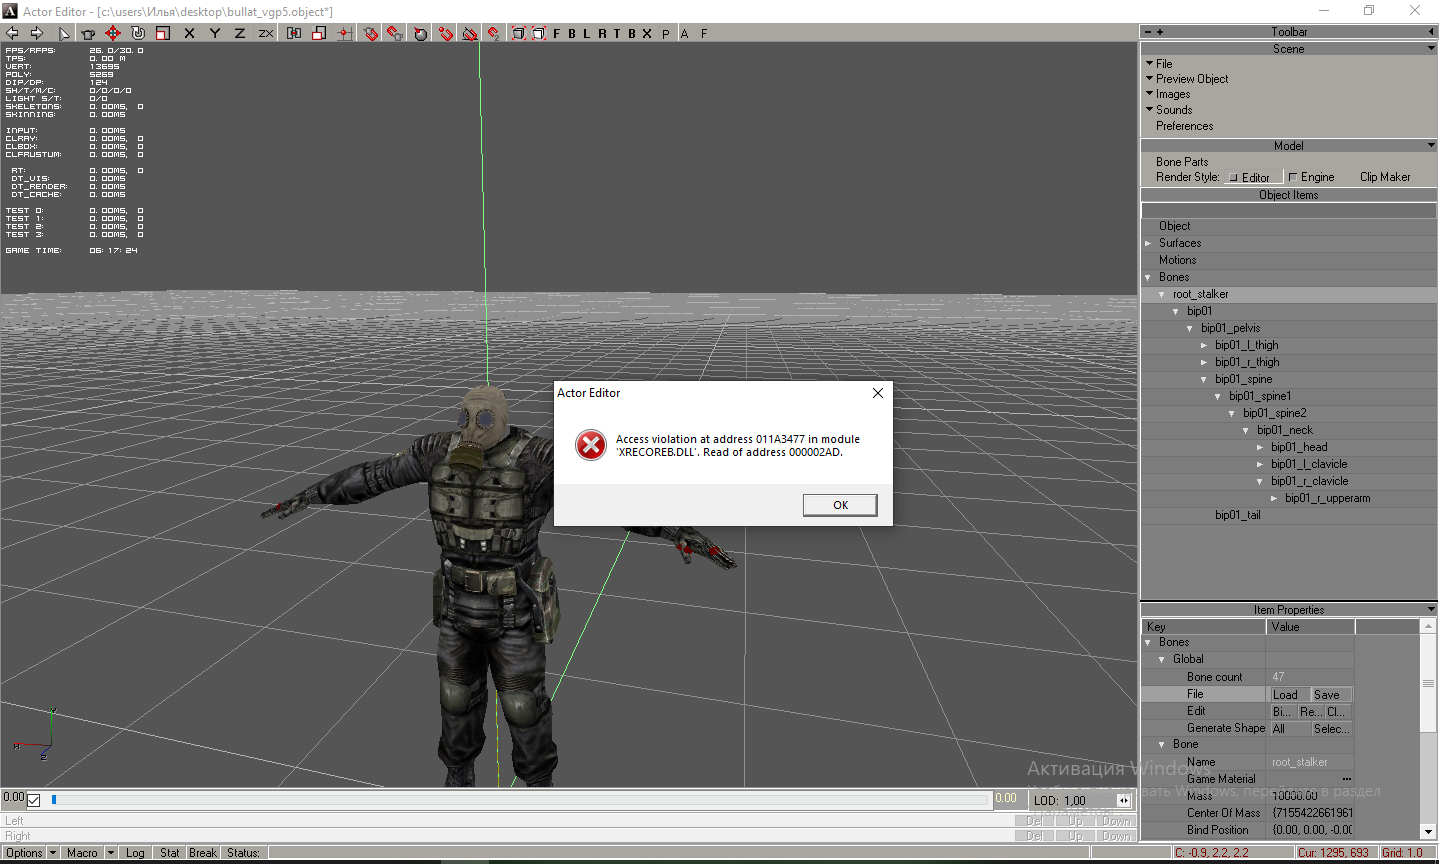
Task: Toggle the Z axis constraint
Action: (x=240, y=33)
